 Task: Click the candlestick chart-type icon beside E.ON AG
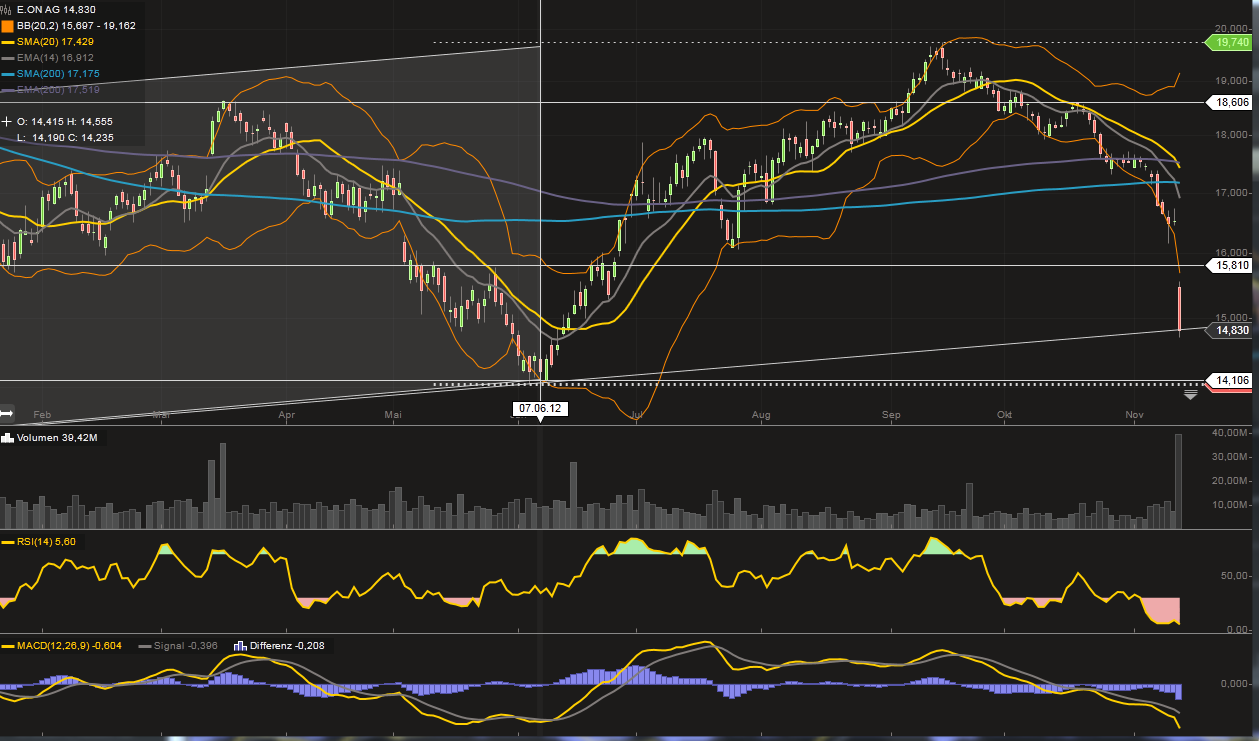point(7,9)
